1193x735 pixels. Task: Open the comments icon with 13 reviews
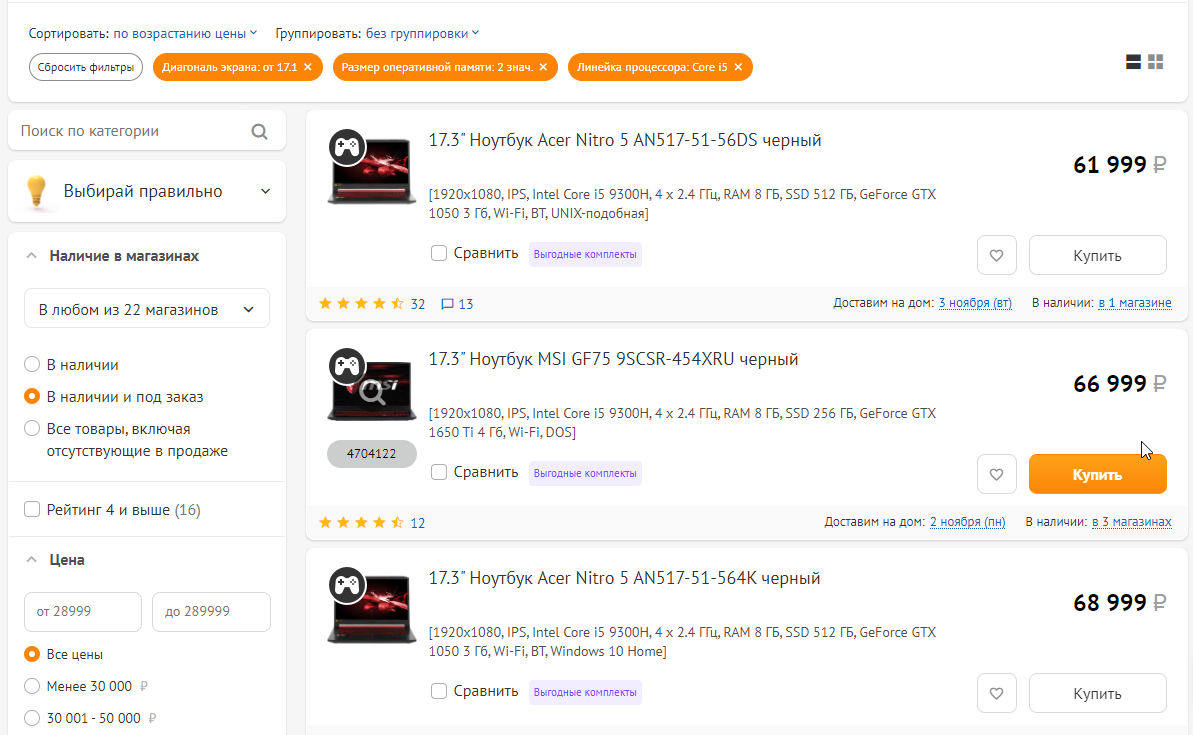(x=447, y=304)
